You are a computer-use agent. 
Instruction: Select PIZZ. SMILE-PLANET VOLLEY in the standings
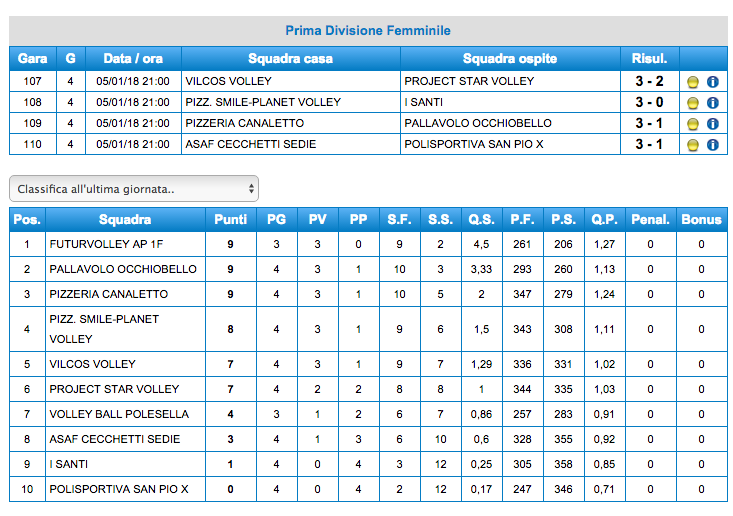pyautogui.click(x=104, y=329)
